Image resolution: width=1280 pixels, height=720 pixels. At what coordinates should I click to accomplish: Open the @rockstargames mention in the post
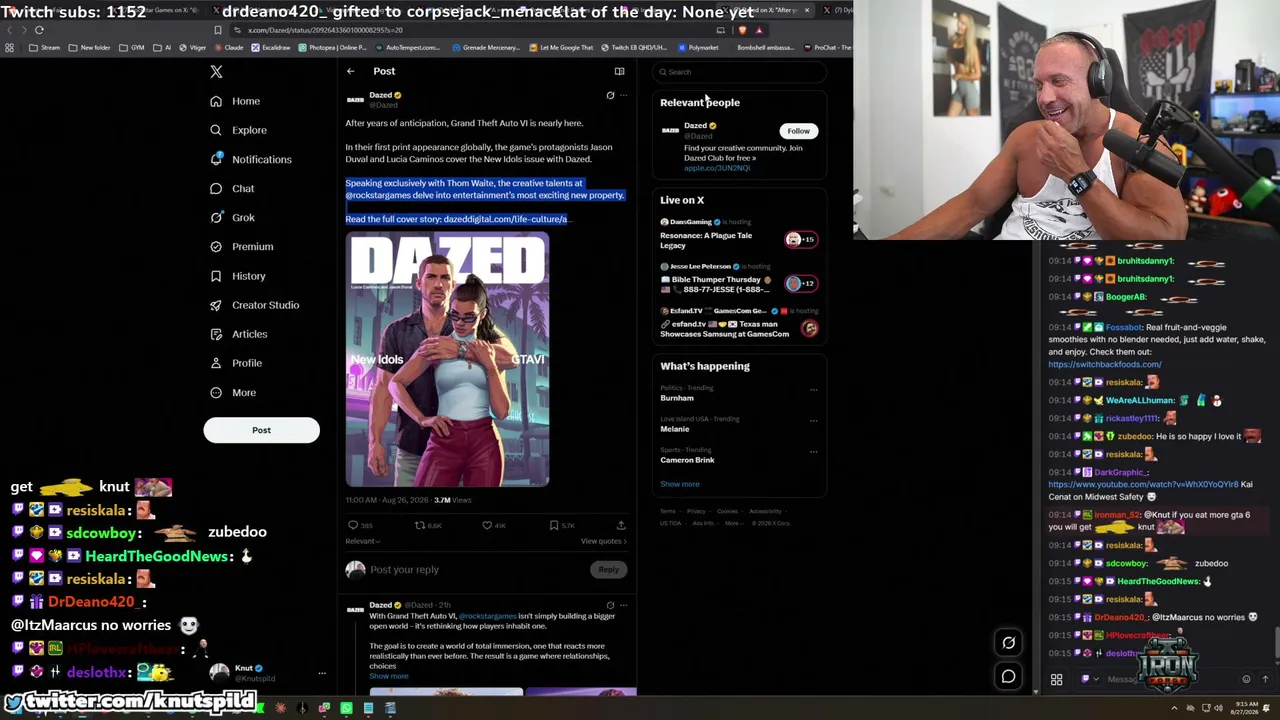378,195
